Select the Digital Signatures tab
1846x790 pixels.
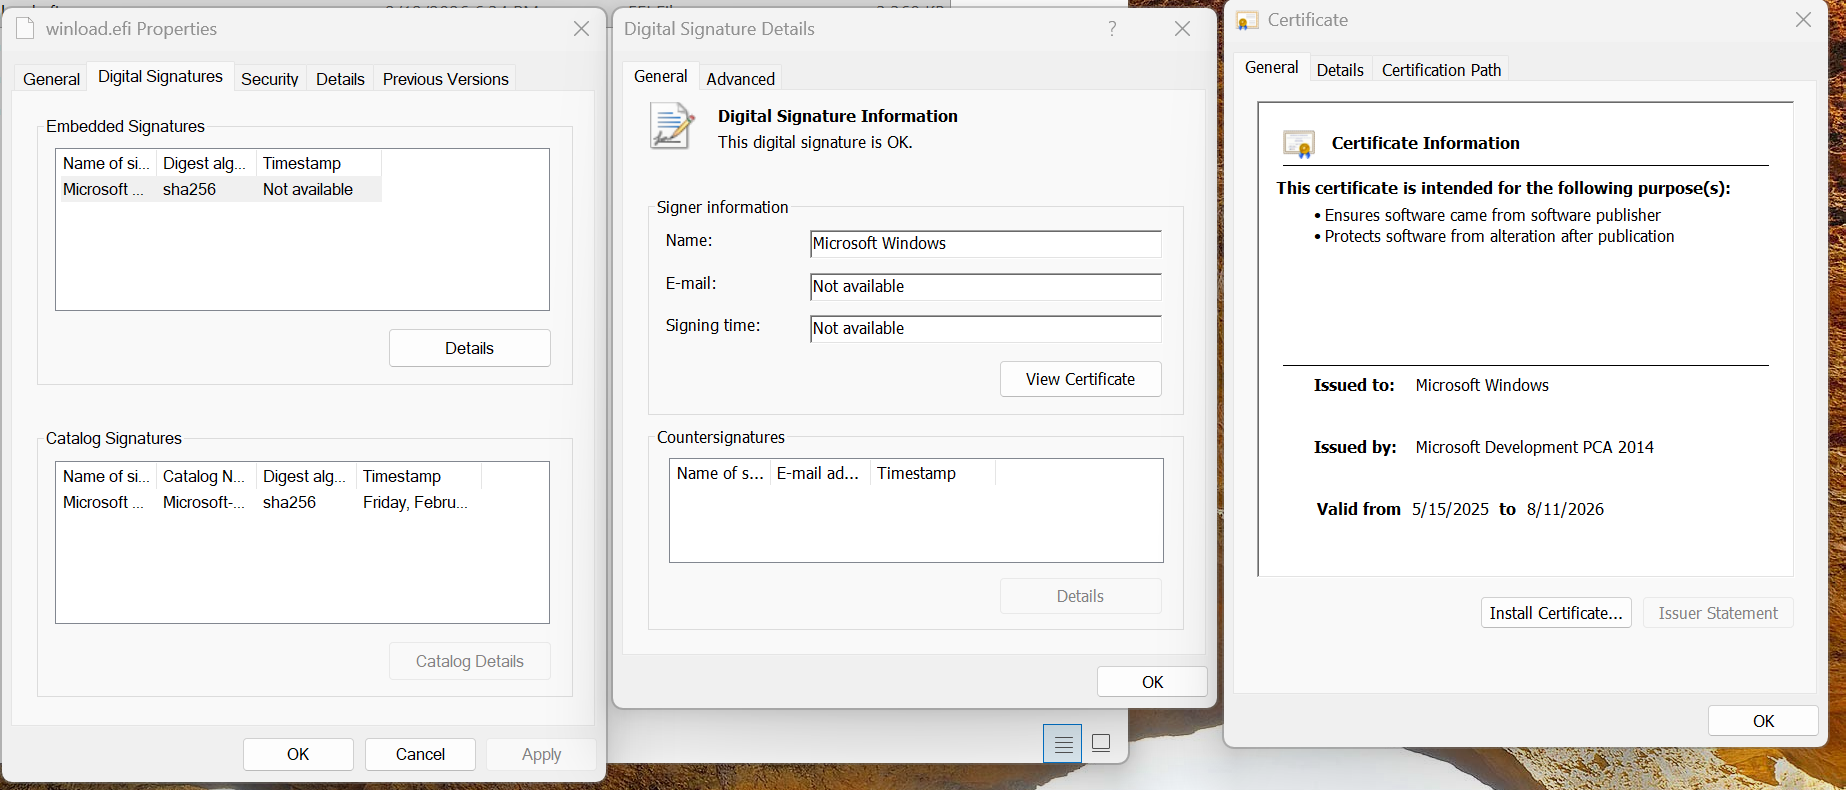[160, 77]
